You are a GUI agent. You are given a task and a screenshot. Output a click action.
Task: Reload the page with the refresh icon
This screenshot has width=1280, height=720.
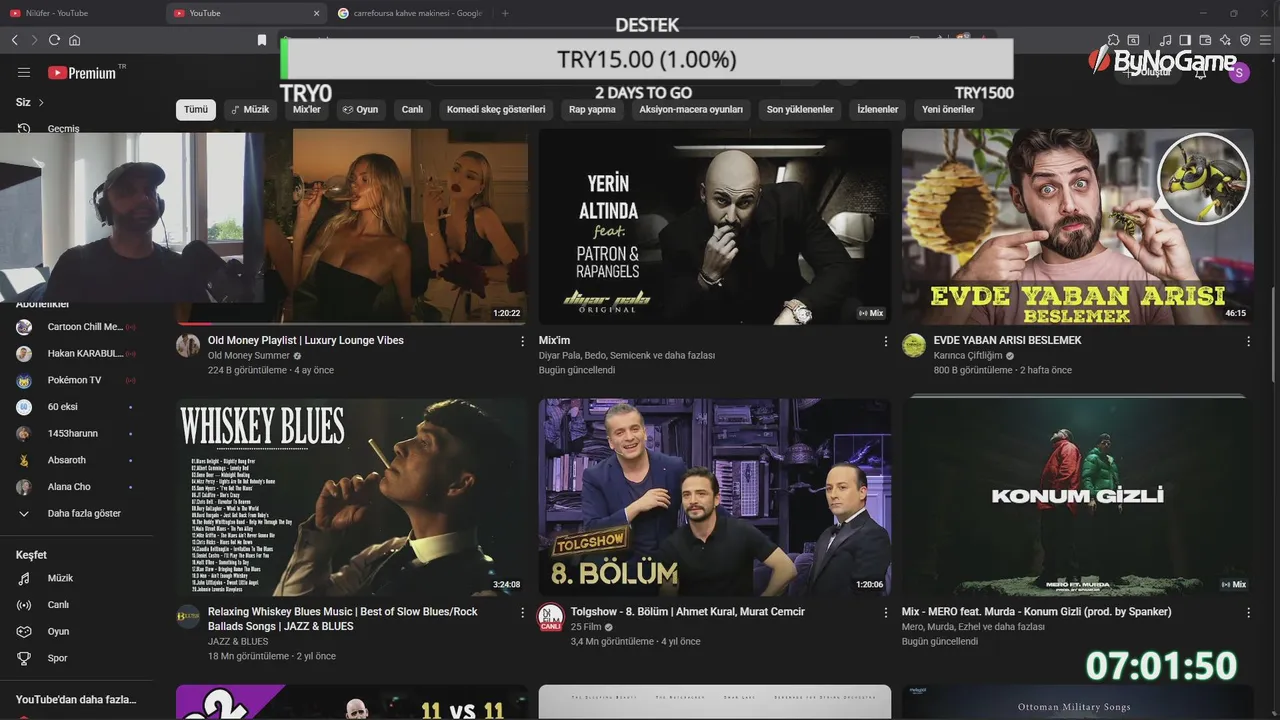click(54, 40)
